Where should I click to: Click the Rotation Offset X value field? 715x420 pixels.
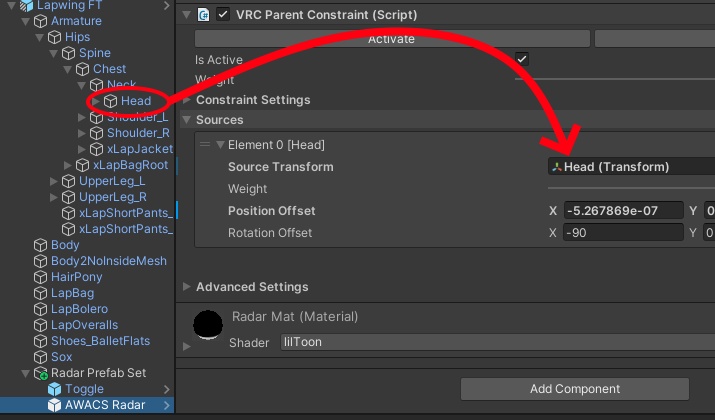[x=622, y=233]
